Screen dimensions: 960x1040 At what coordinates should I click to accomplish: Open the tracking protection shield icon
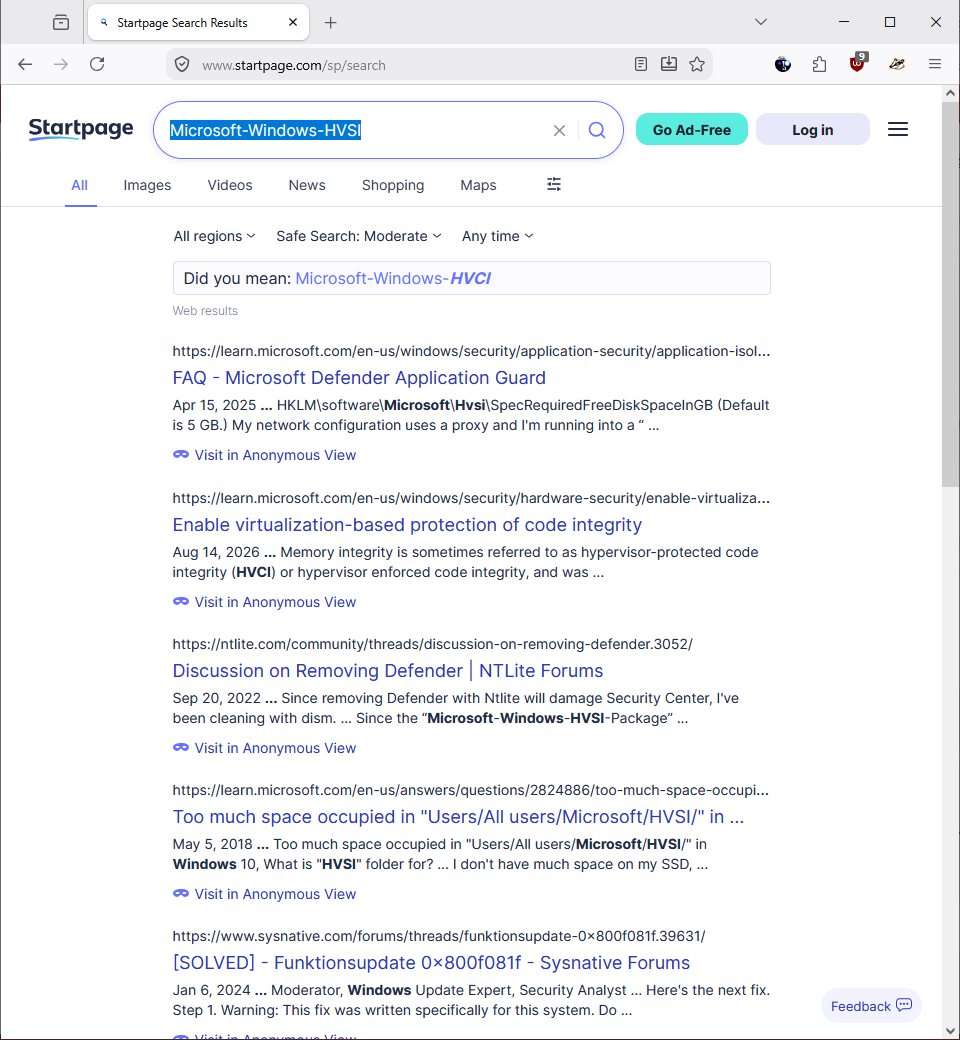coord(182,64)
